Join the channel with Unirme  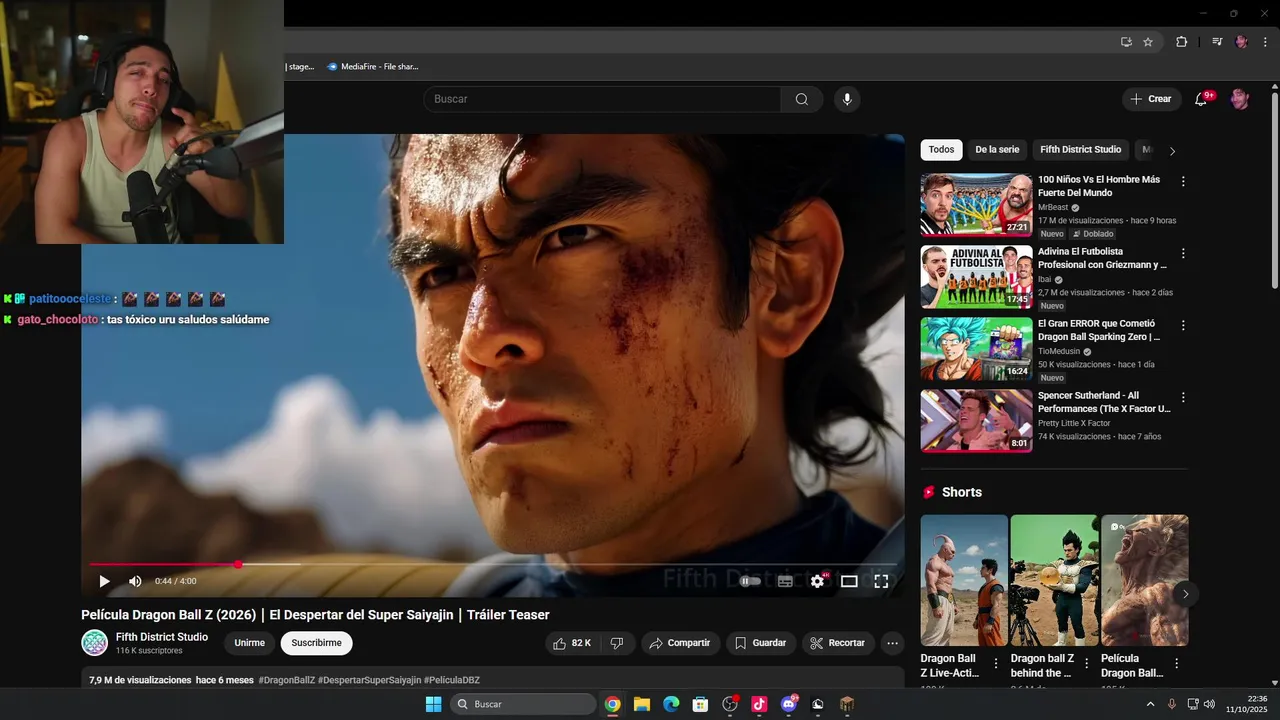coord(250,643)
